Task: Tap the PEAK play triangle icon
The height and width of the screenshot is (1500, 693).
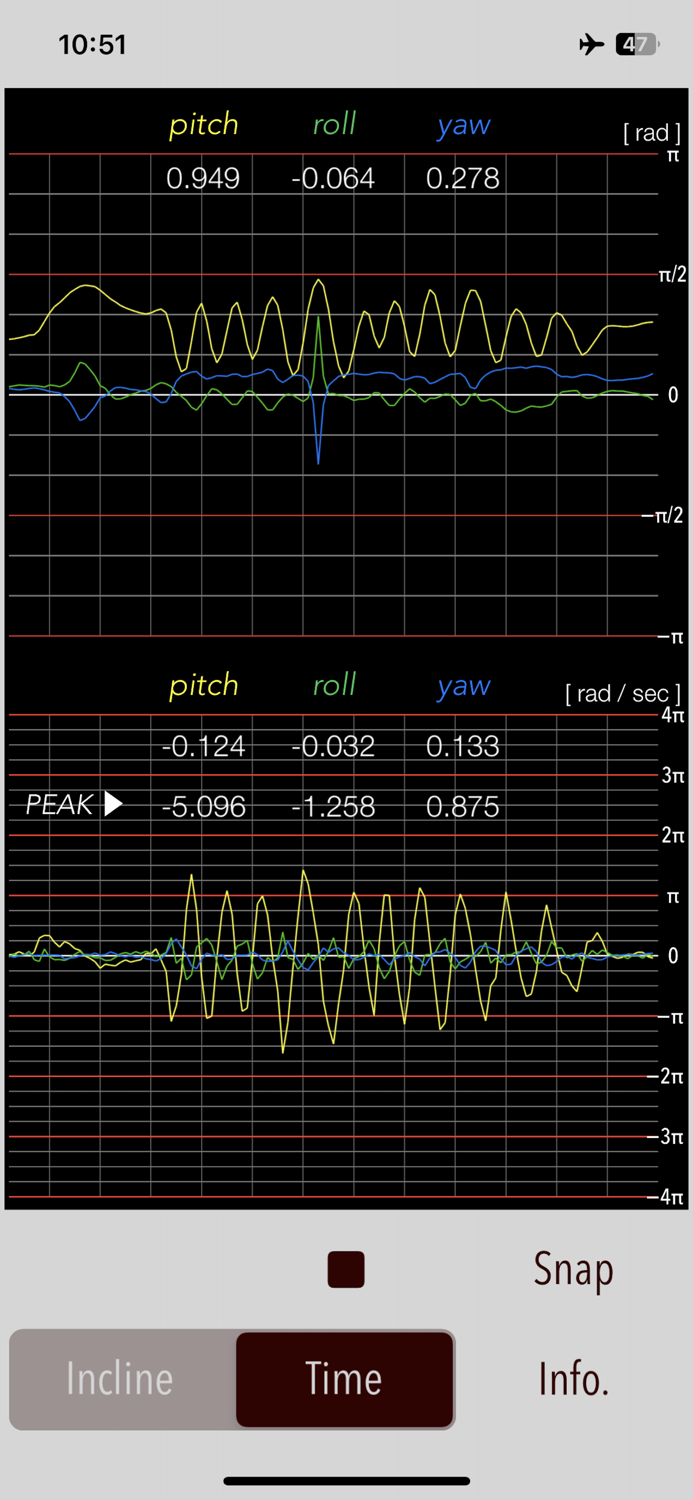Action: tap(113, 804)
